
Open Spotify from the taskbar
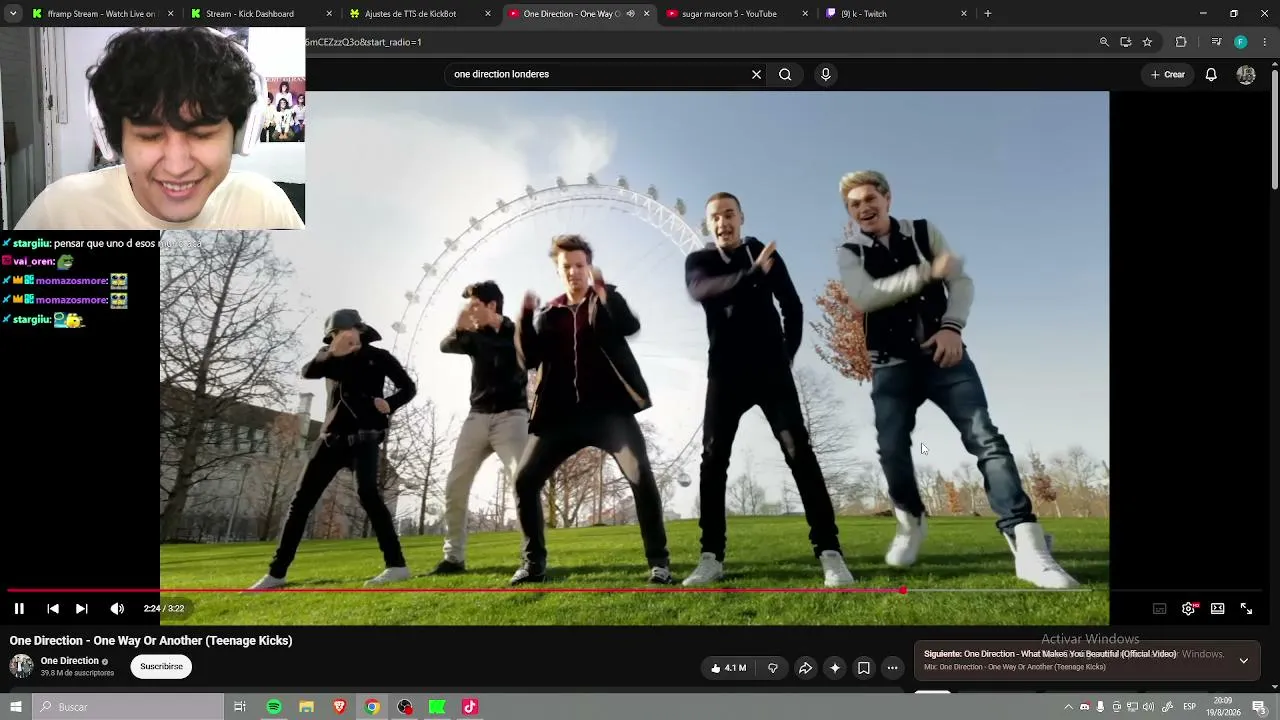(274, 707)
